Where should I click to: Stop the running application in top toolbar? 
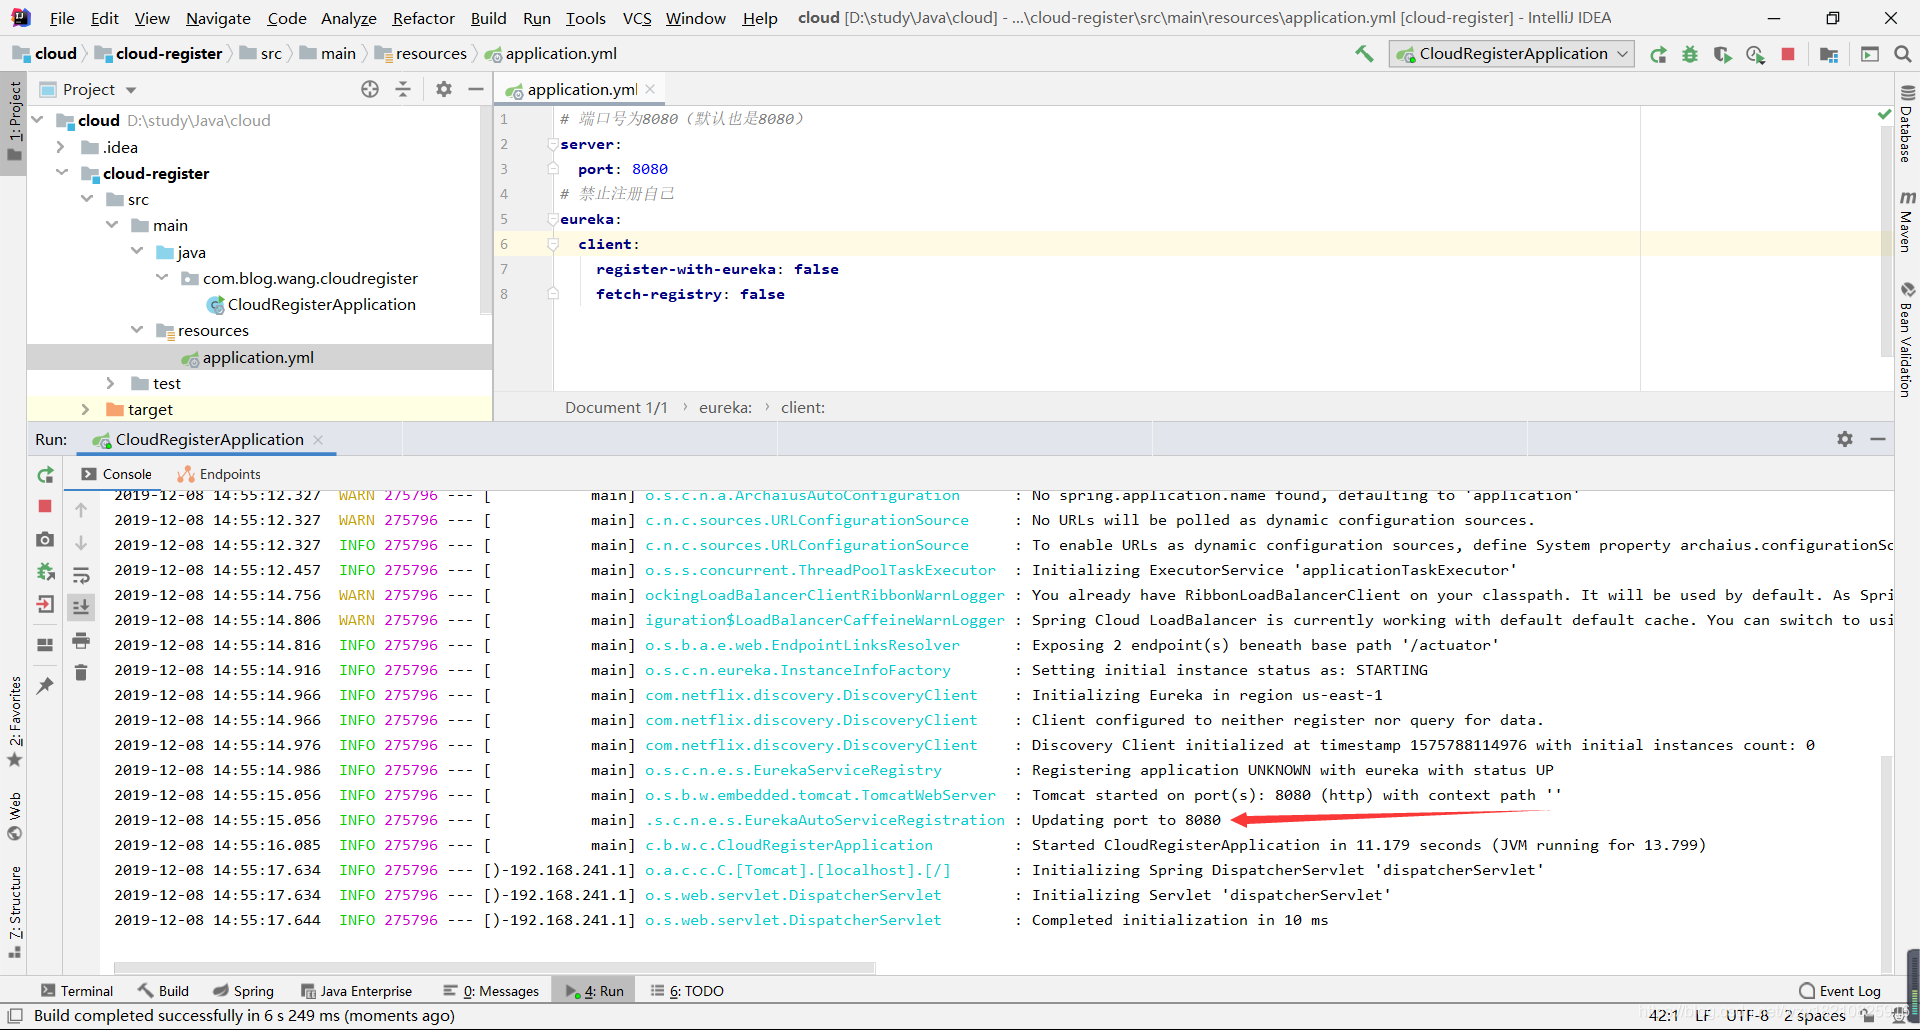click(1788, 54)
